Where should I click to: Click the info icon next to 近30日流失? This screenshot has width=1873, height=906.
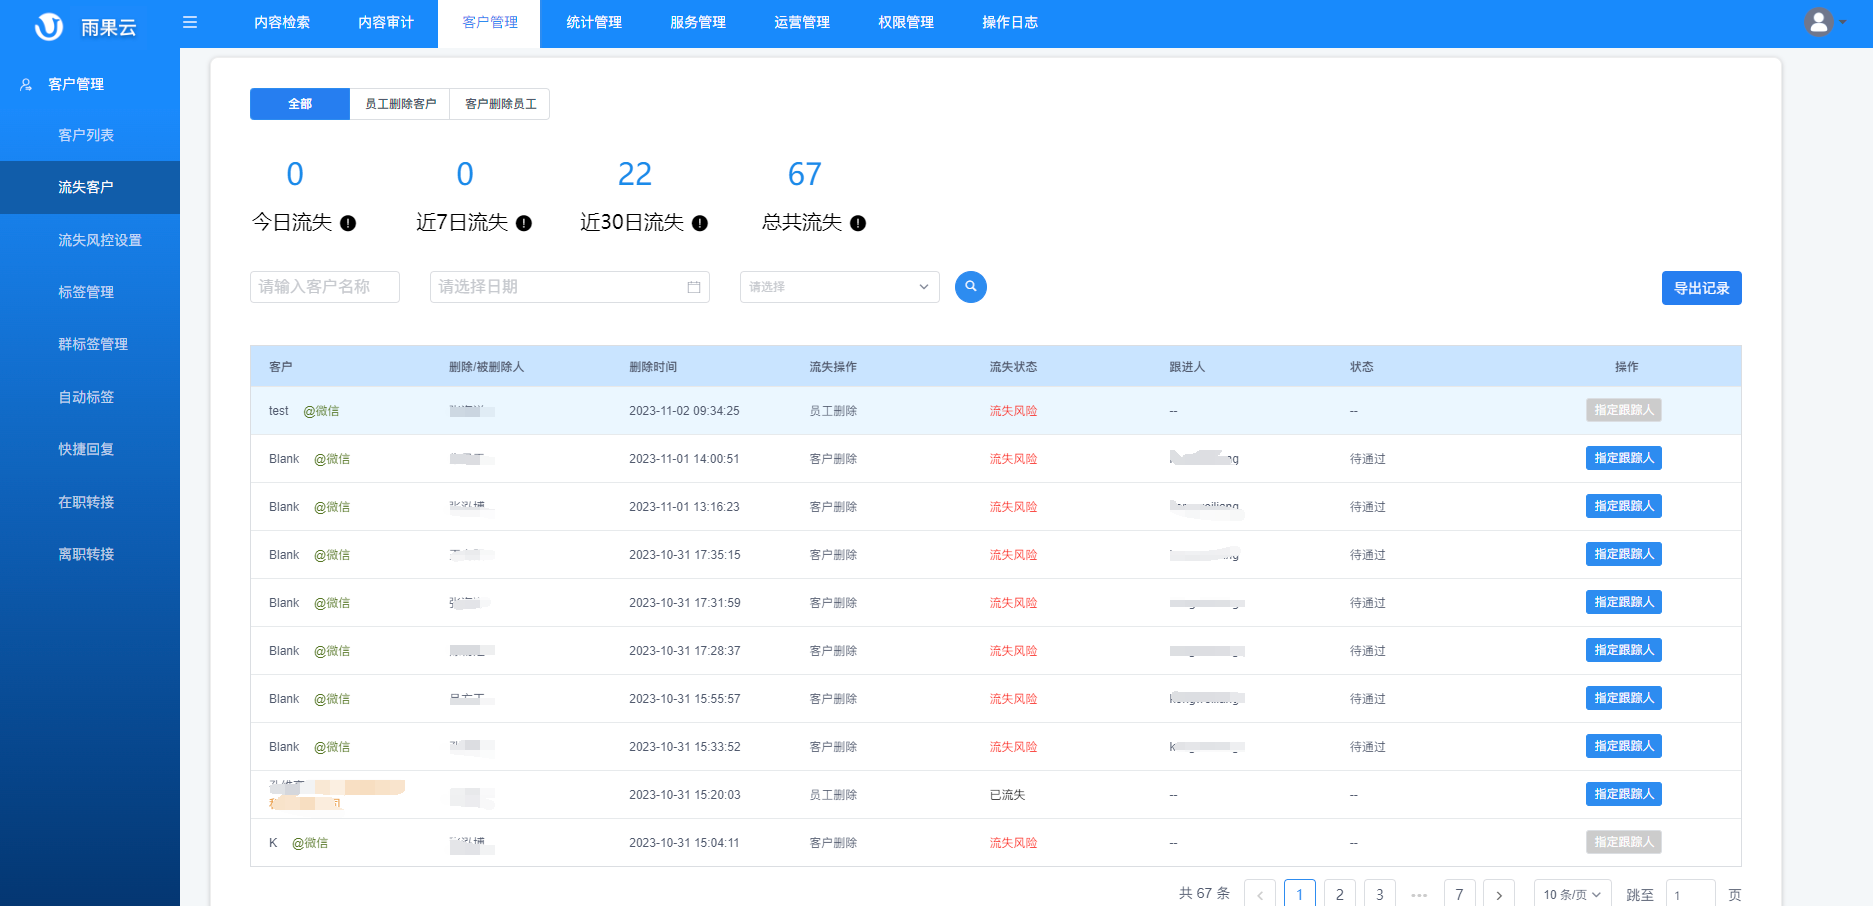tap(700, 223)
